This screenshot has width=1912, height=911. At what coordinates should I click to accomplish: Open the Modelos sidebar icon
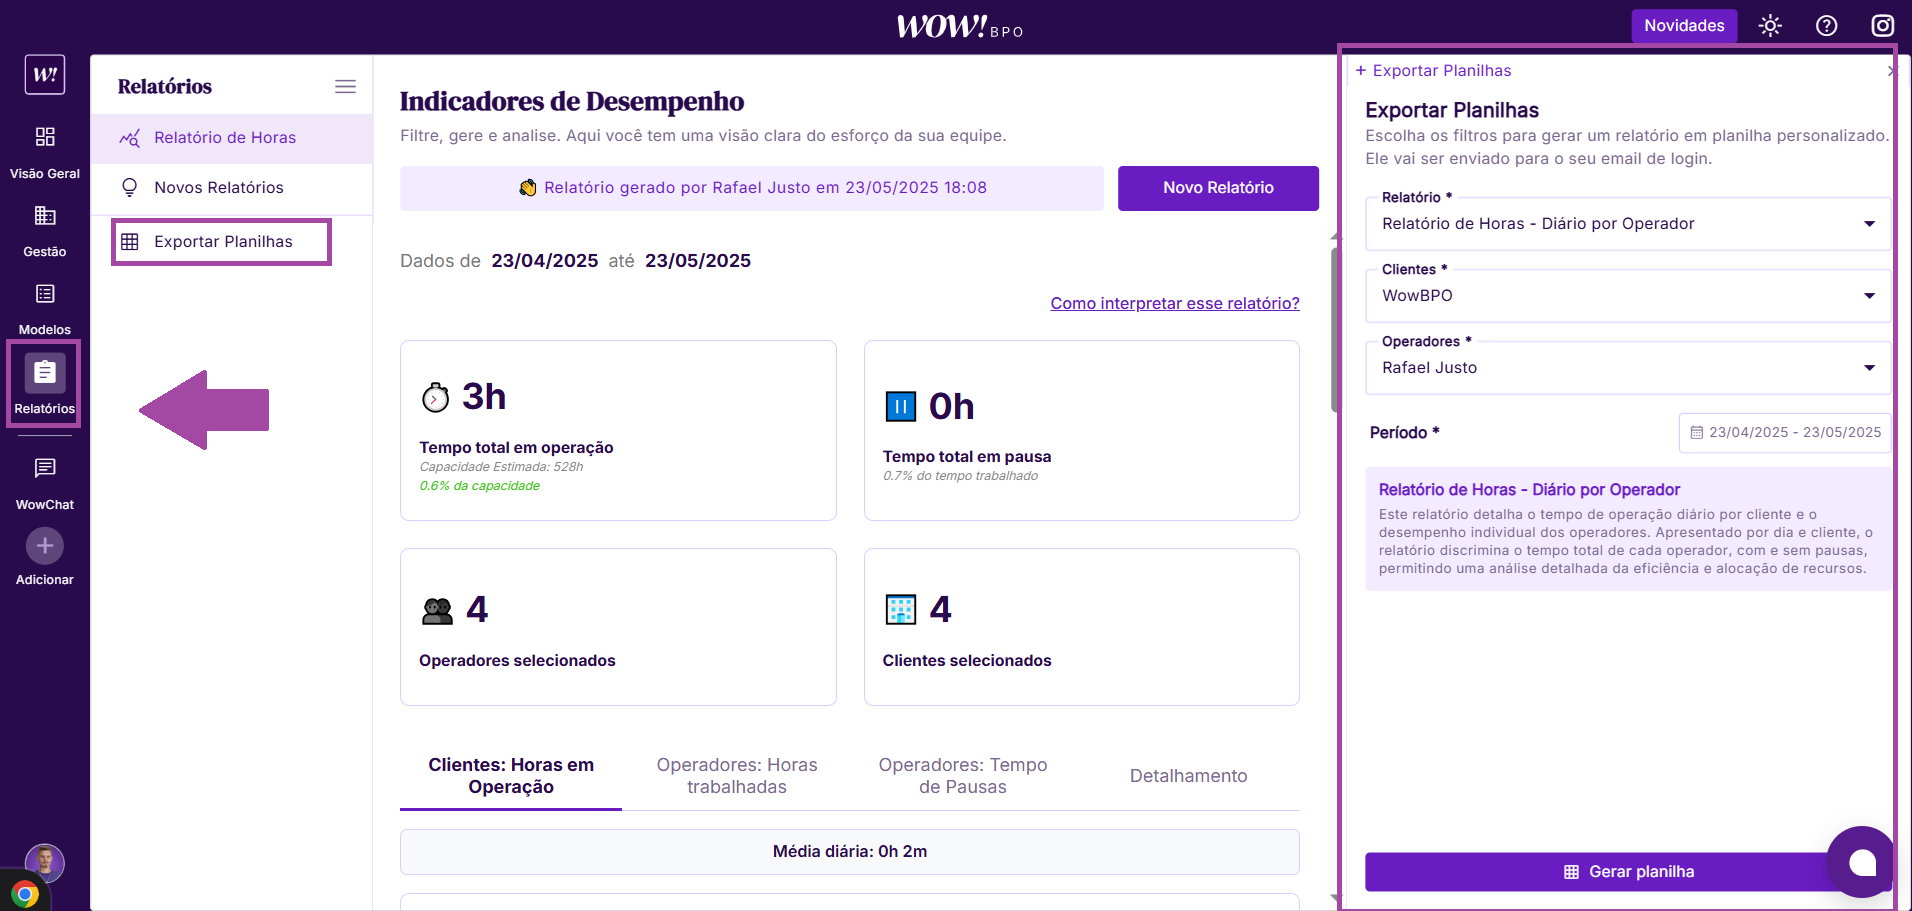[x=45, y=294]
